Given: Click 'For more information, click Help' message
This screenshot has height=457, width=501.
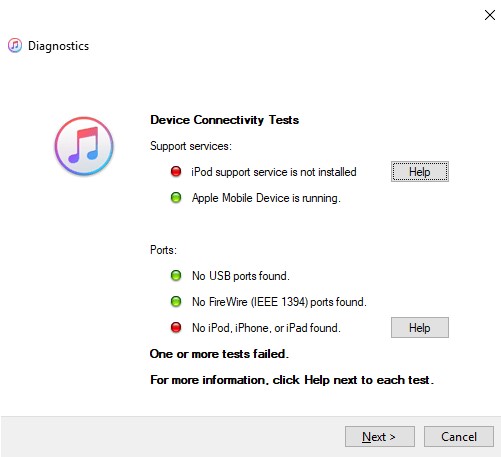Looking at the screenshot, I should (292, 380).
